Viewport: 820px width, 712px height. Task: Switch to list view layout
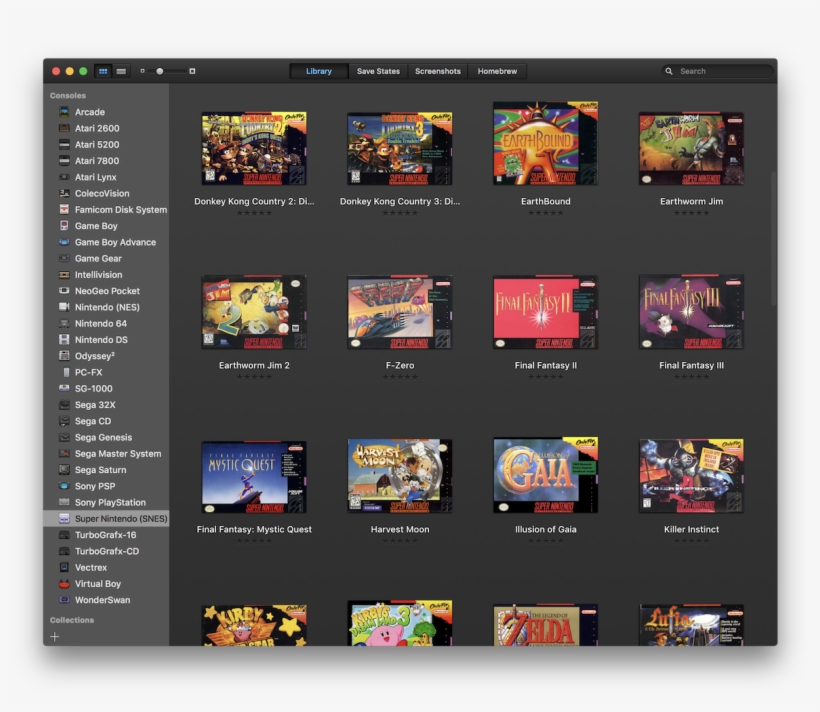(x=121, y=71)
